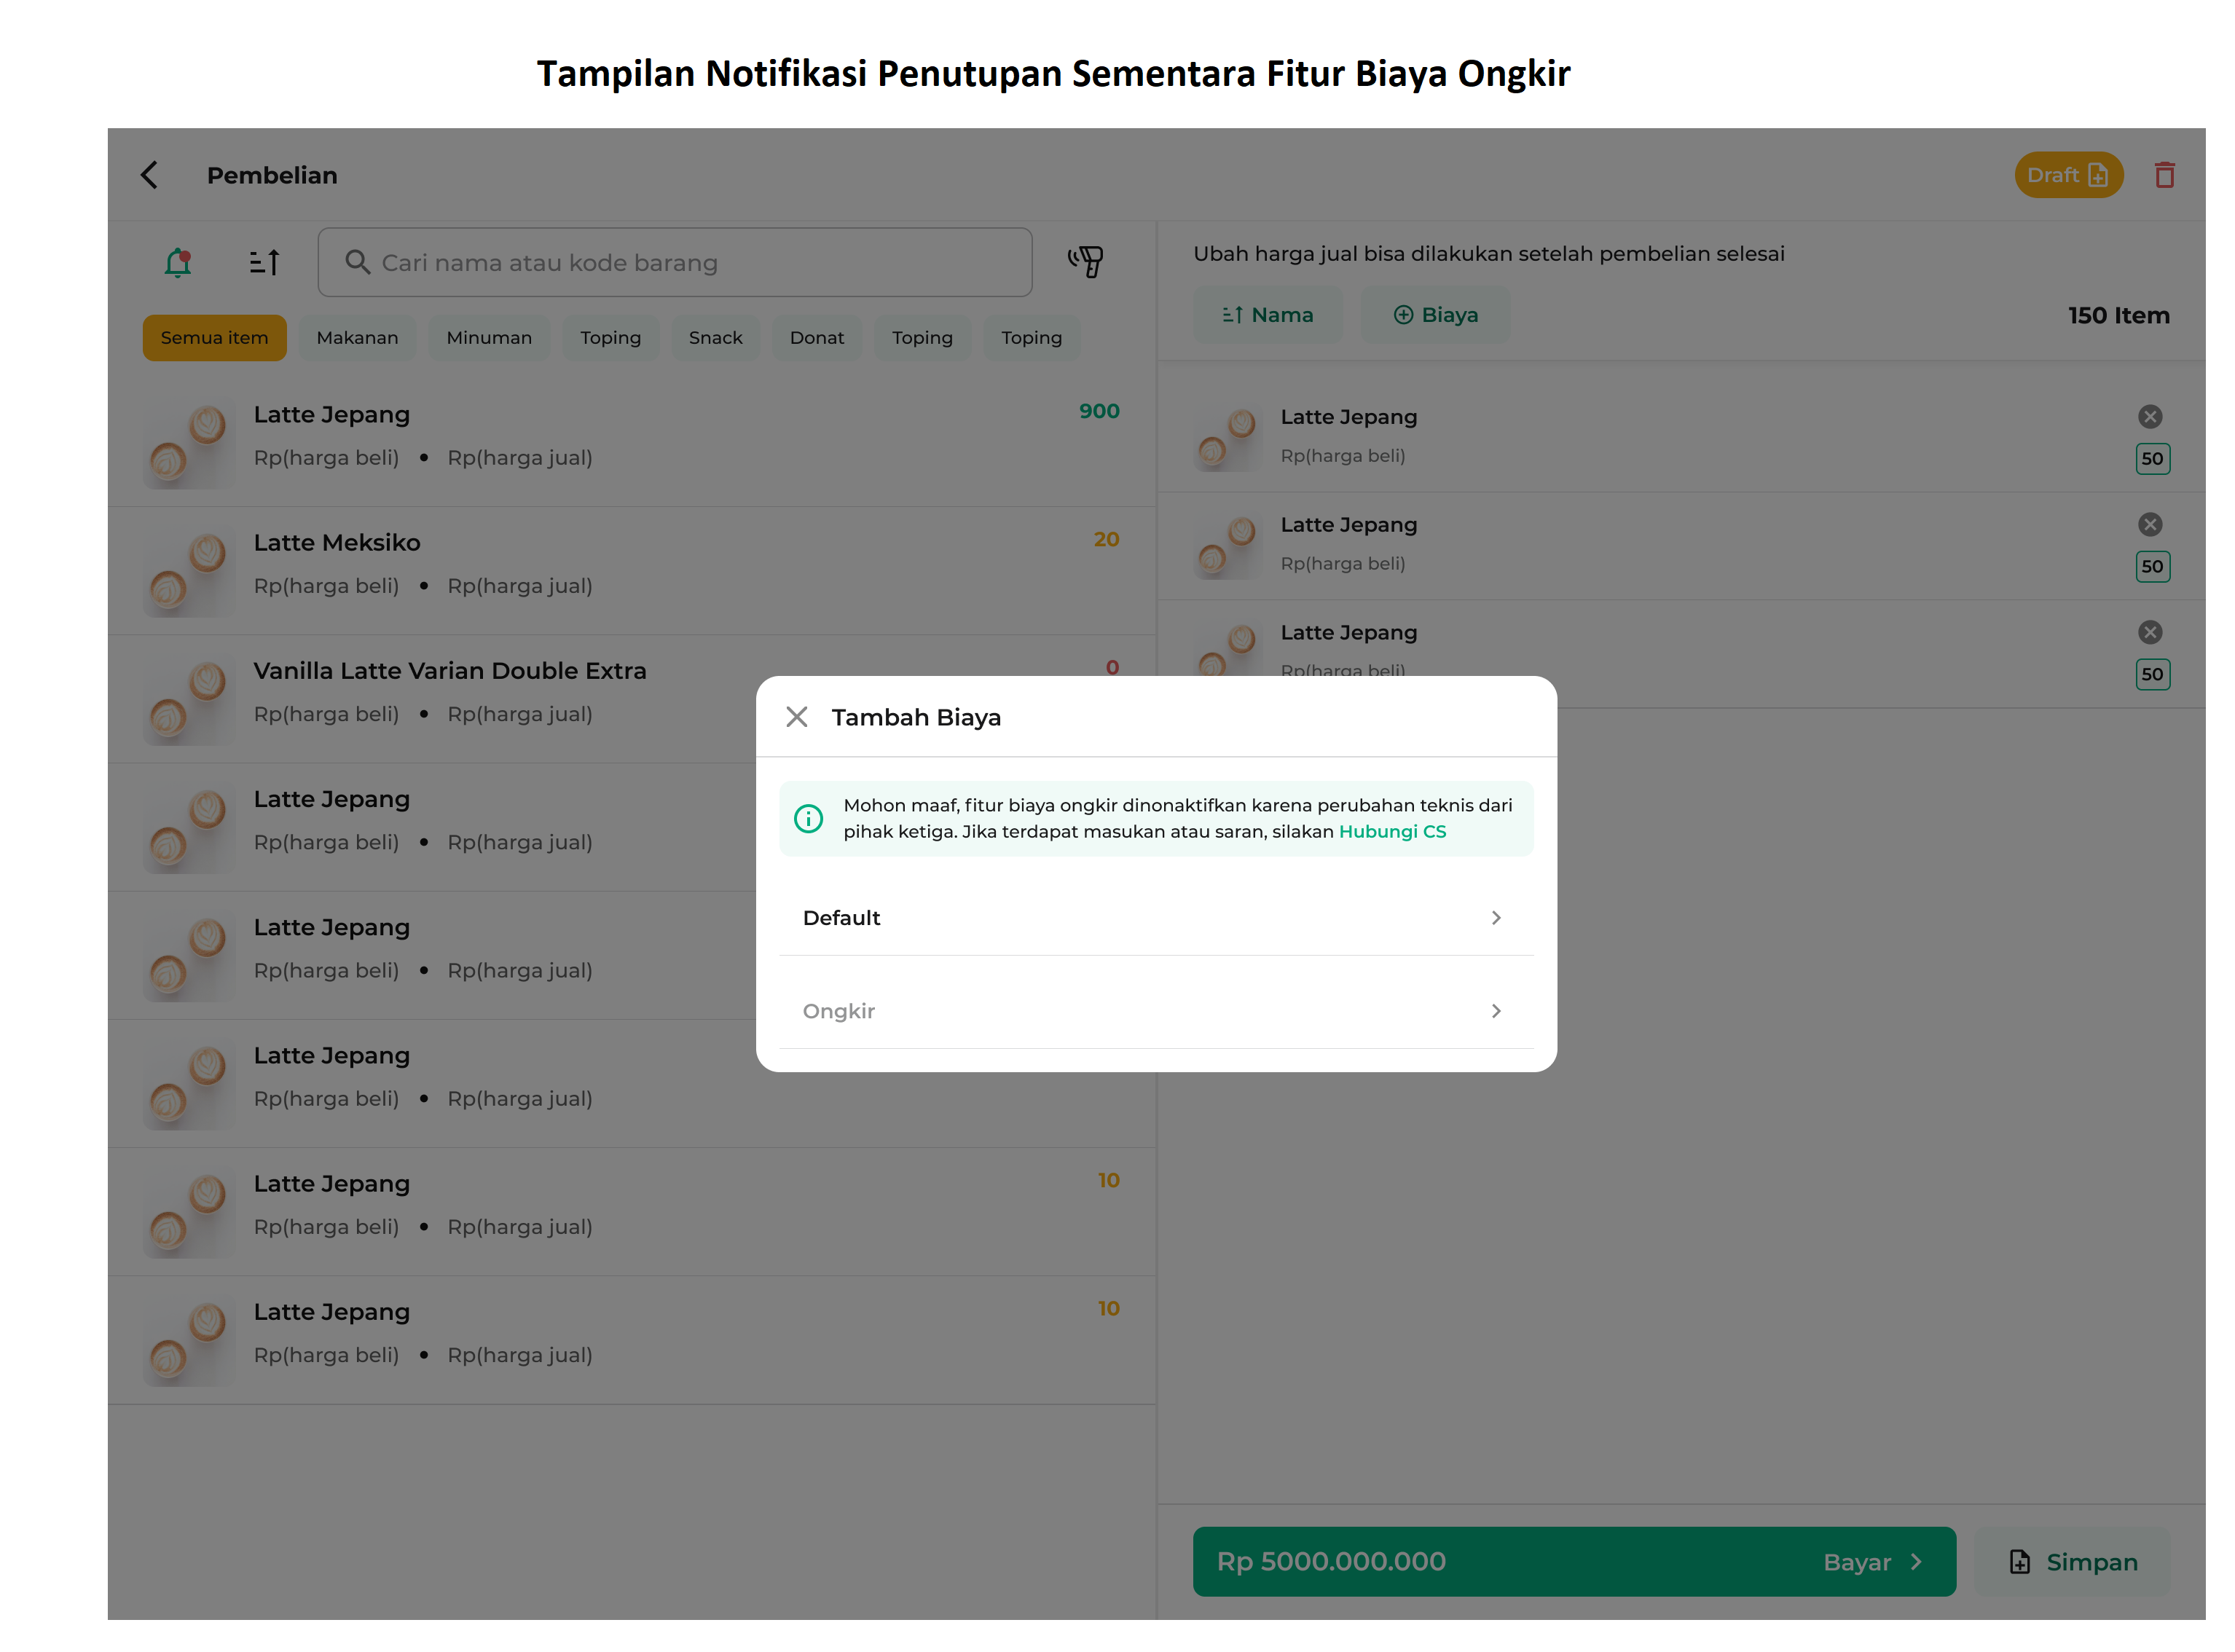Screen dimensions: 2235x1652
Task: Select the Snack category tab
Action: coord(715,338)
